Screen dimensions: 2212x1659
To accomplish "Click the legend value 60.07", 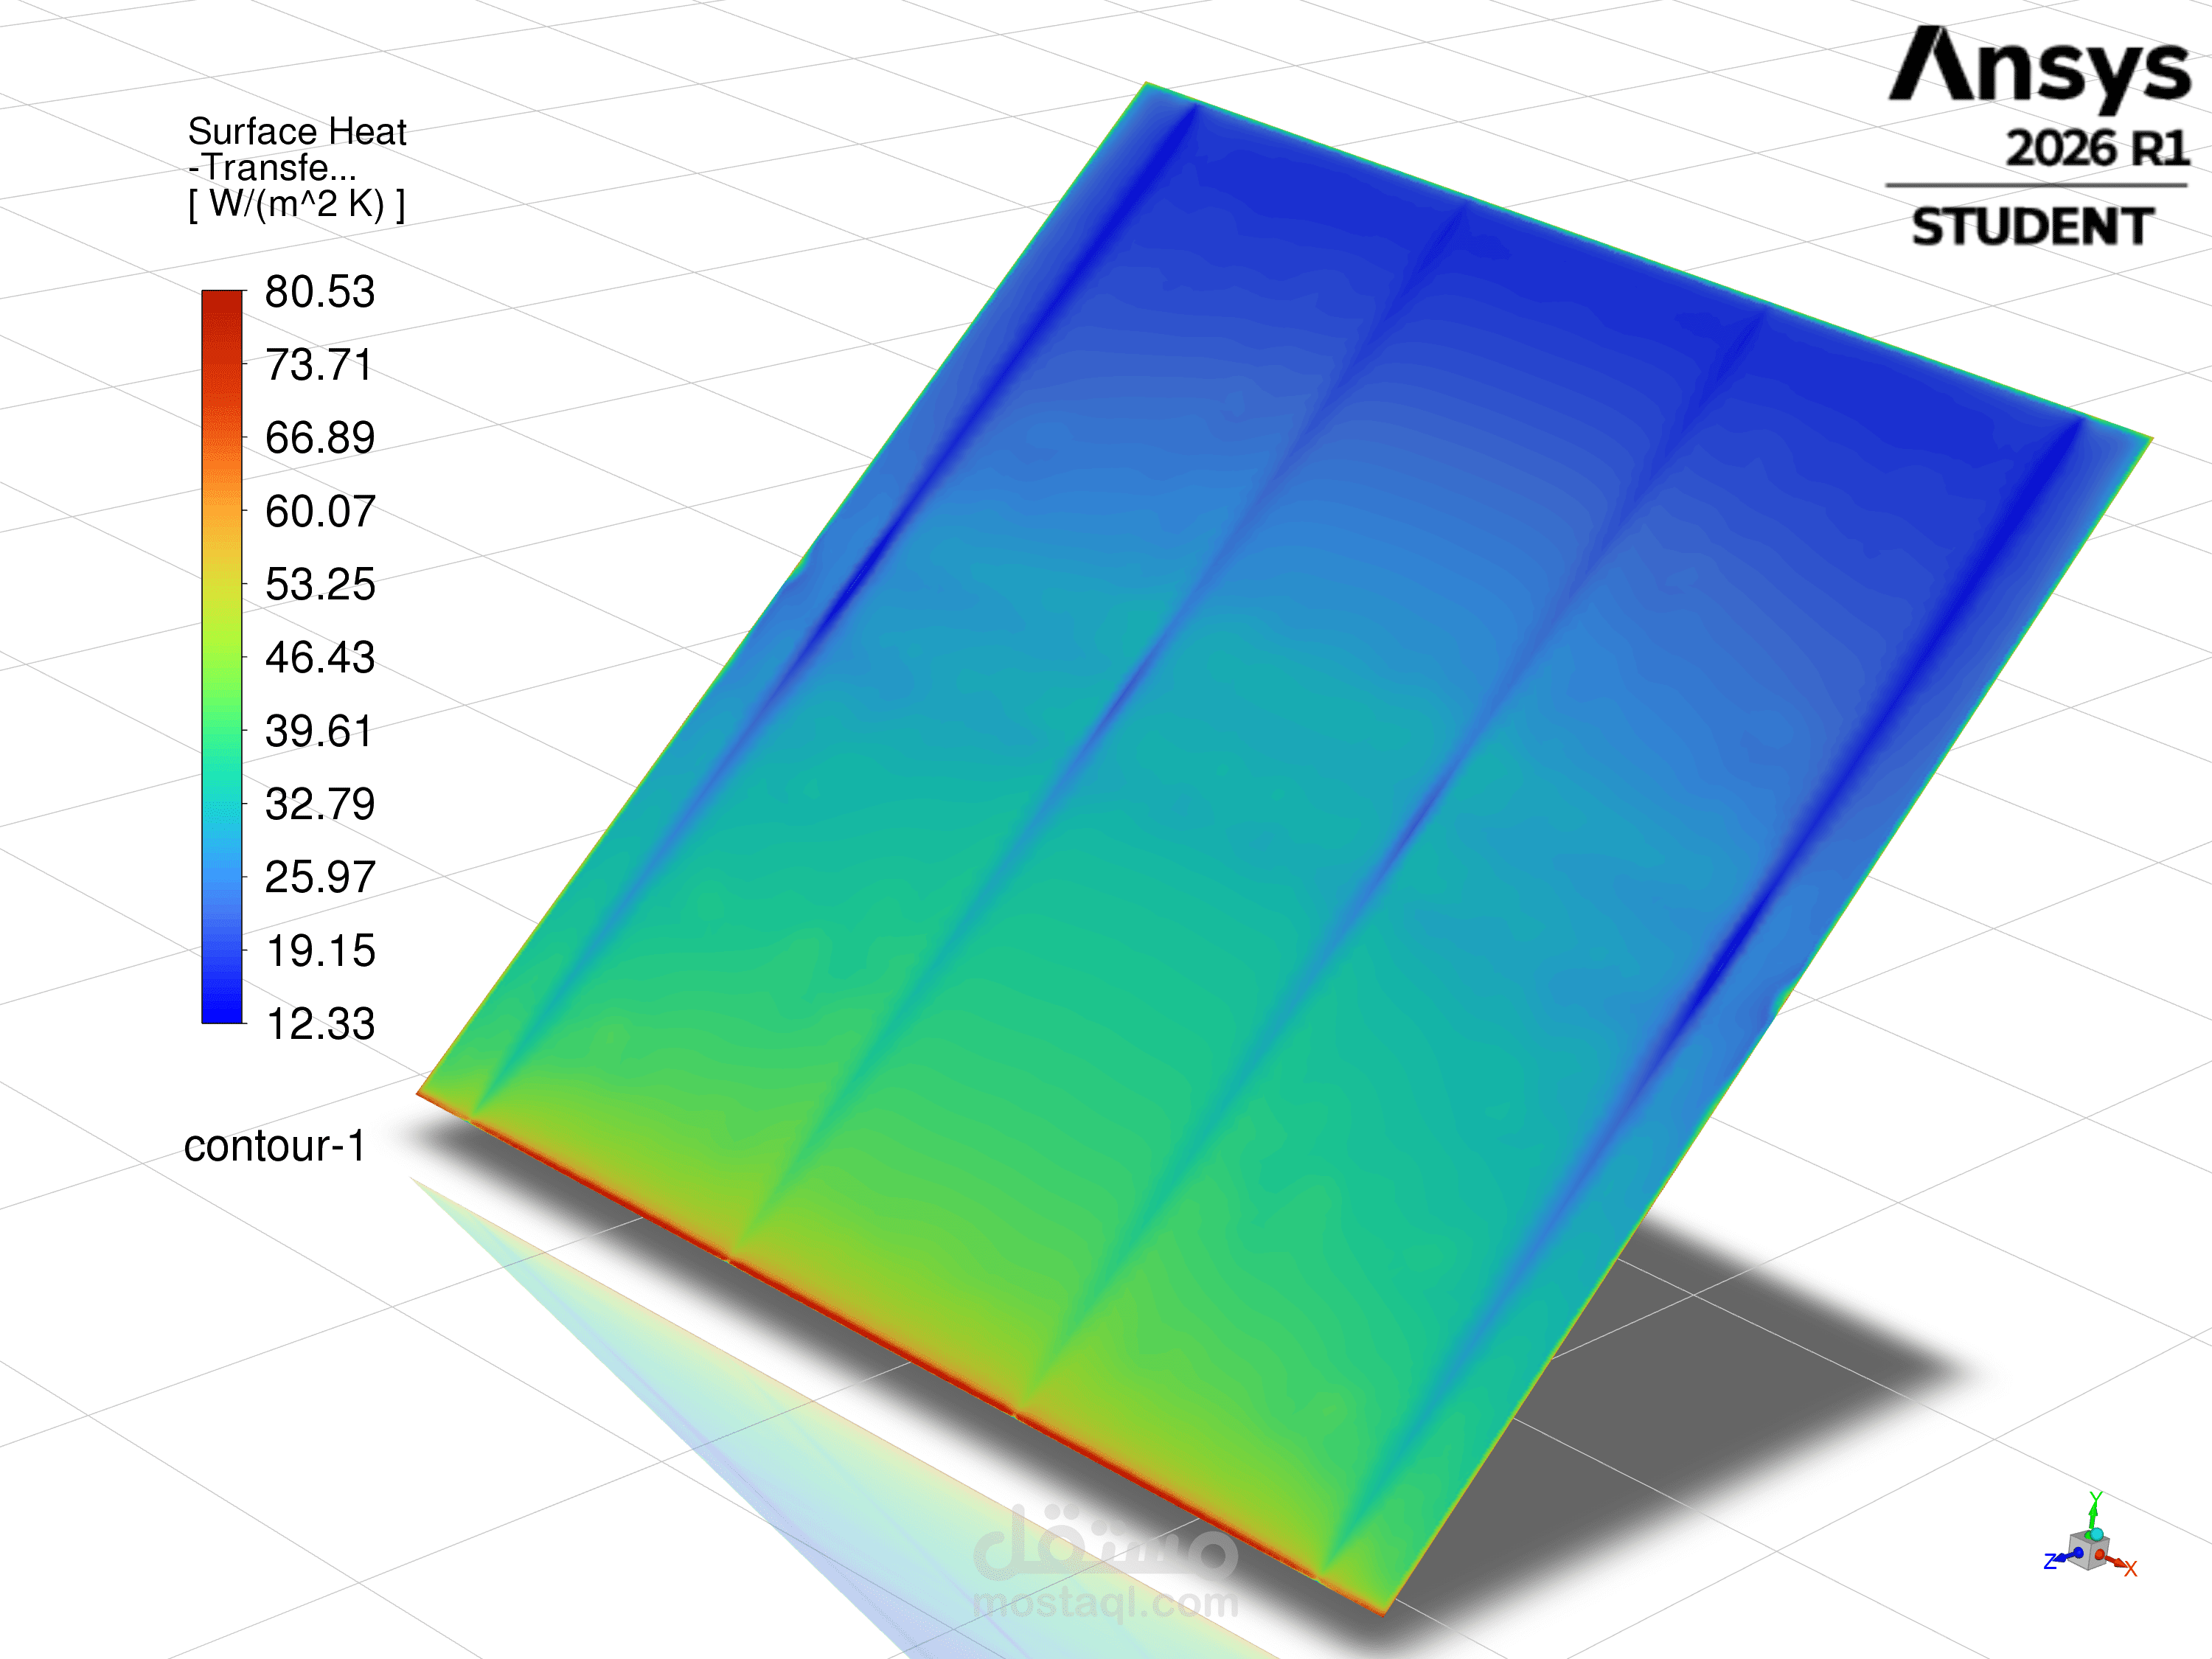I will [x=320, y=511].
